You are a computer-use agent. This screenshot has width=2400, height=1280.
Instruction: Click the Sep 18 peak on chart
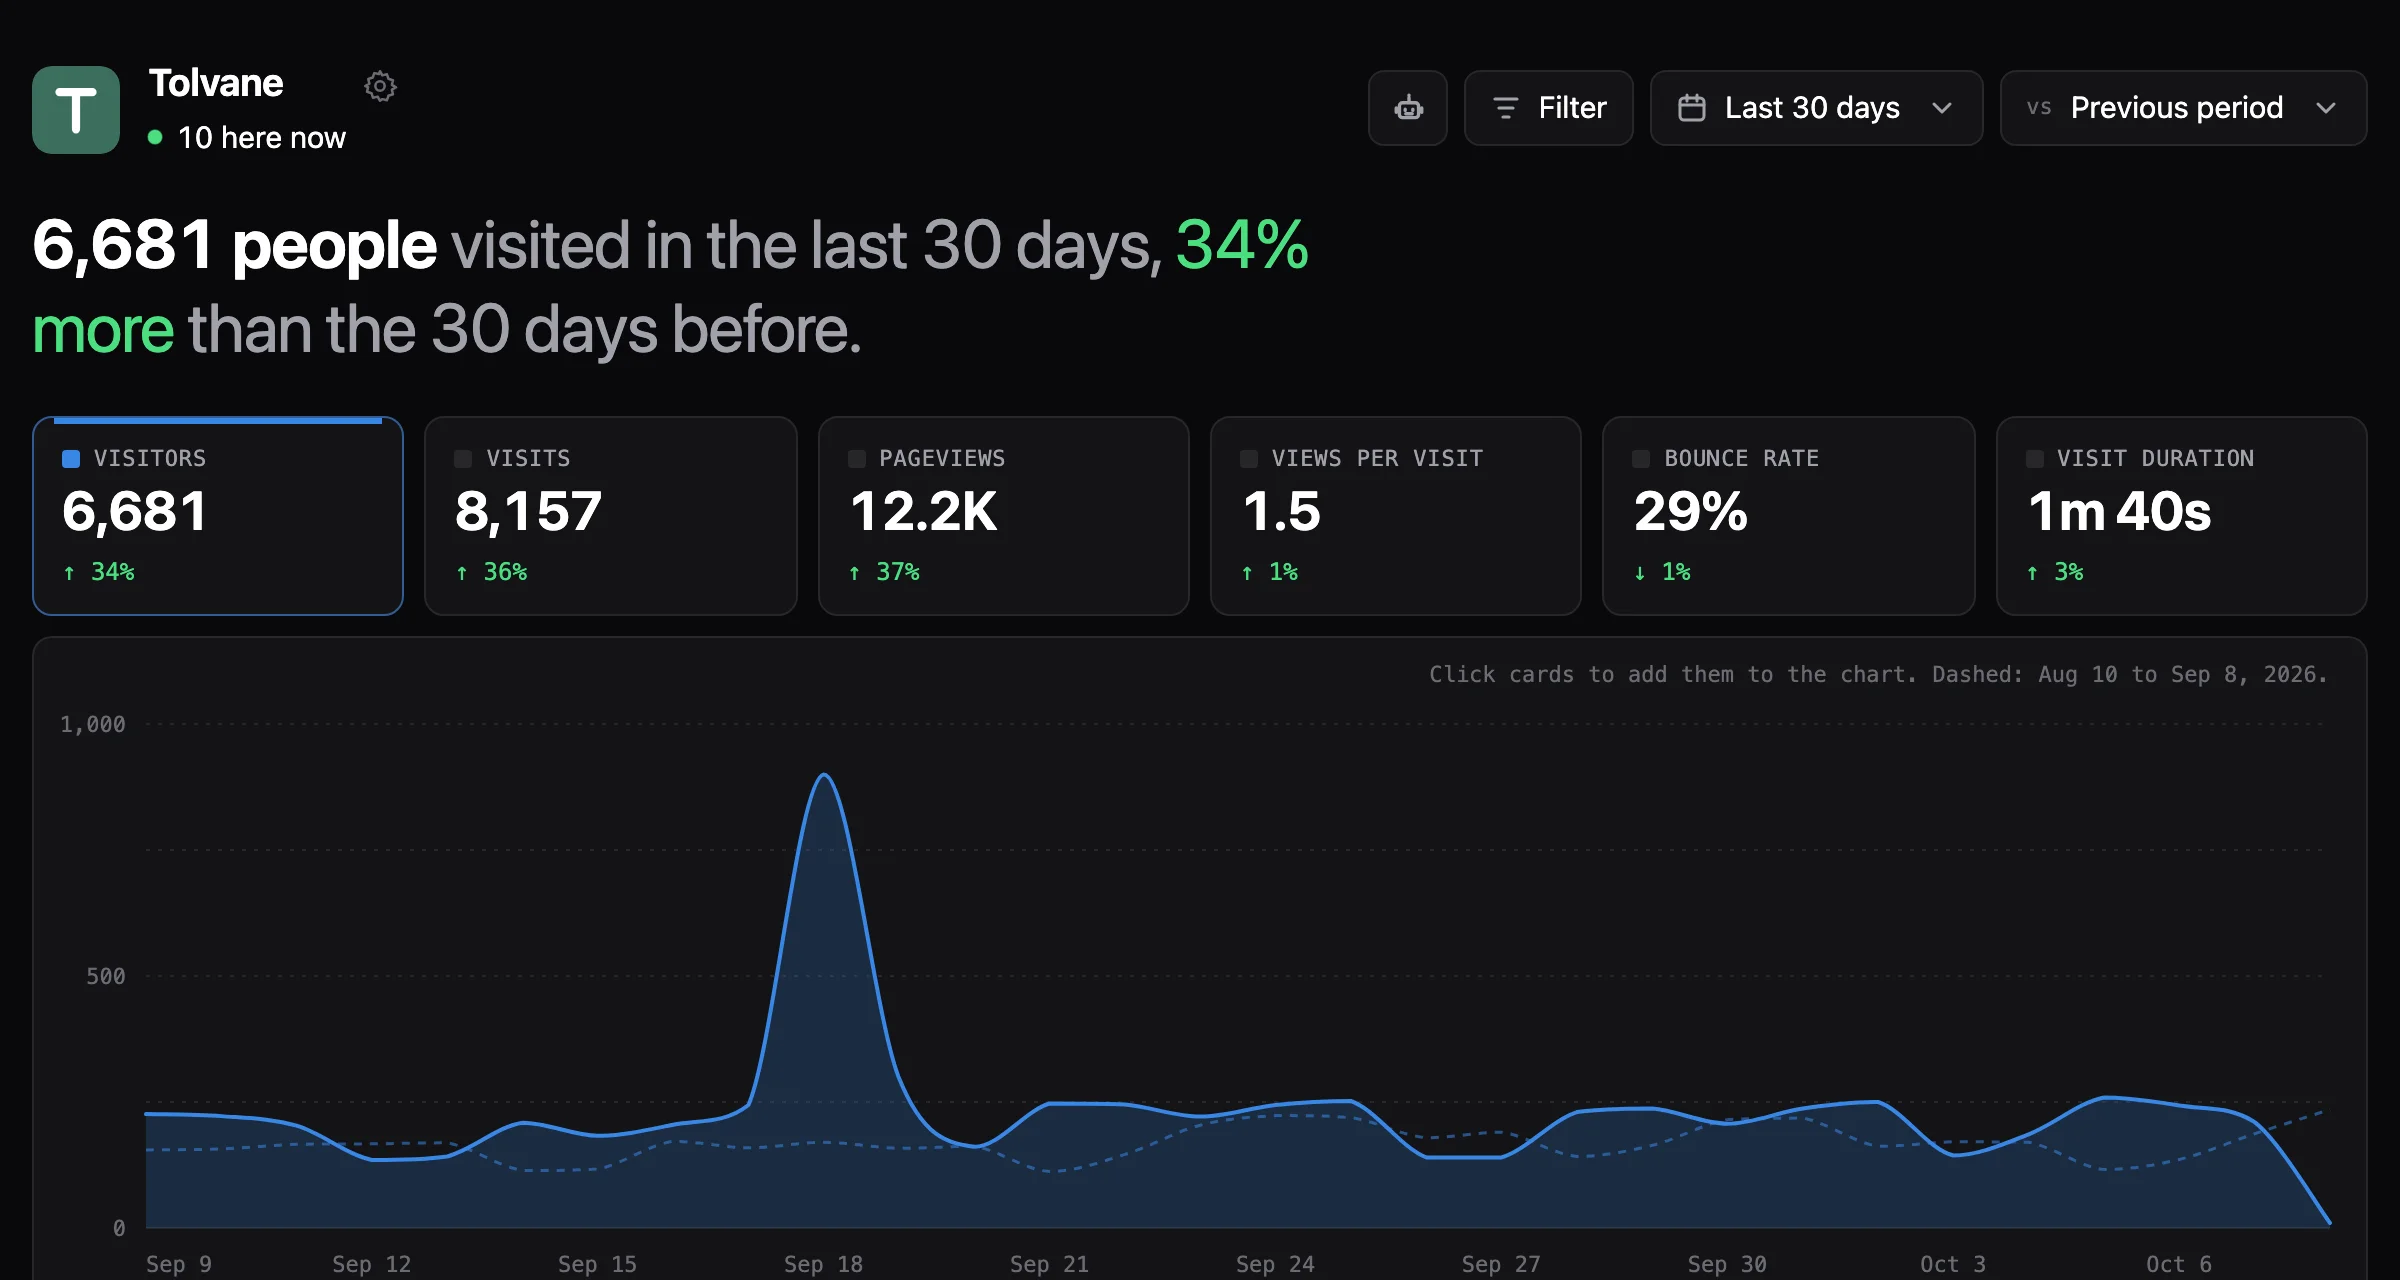[824, 775]
